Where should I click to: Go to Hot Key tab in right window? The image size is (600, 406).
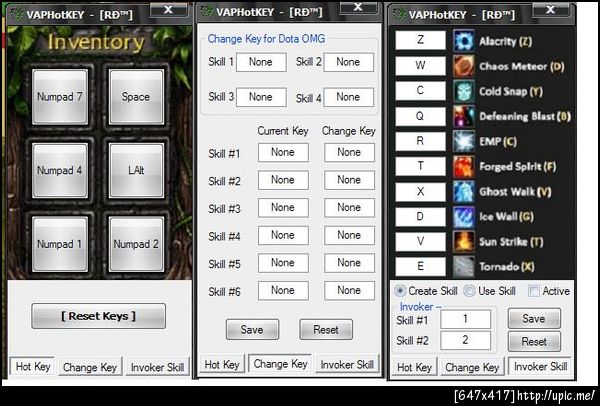pos(414,367)
